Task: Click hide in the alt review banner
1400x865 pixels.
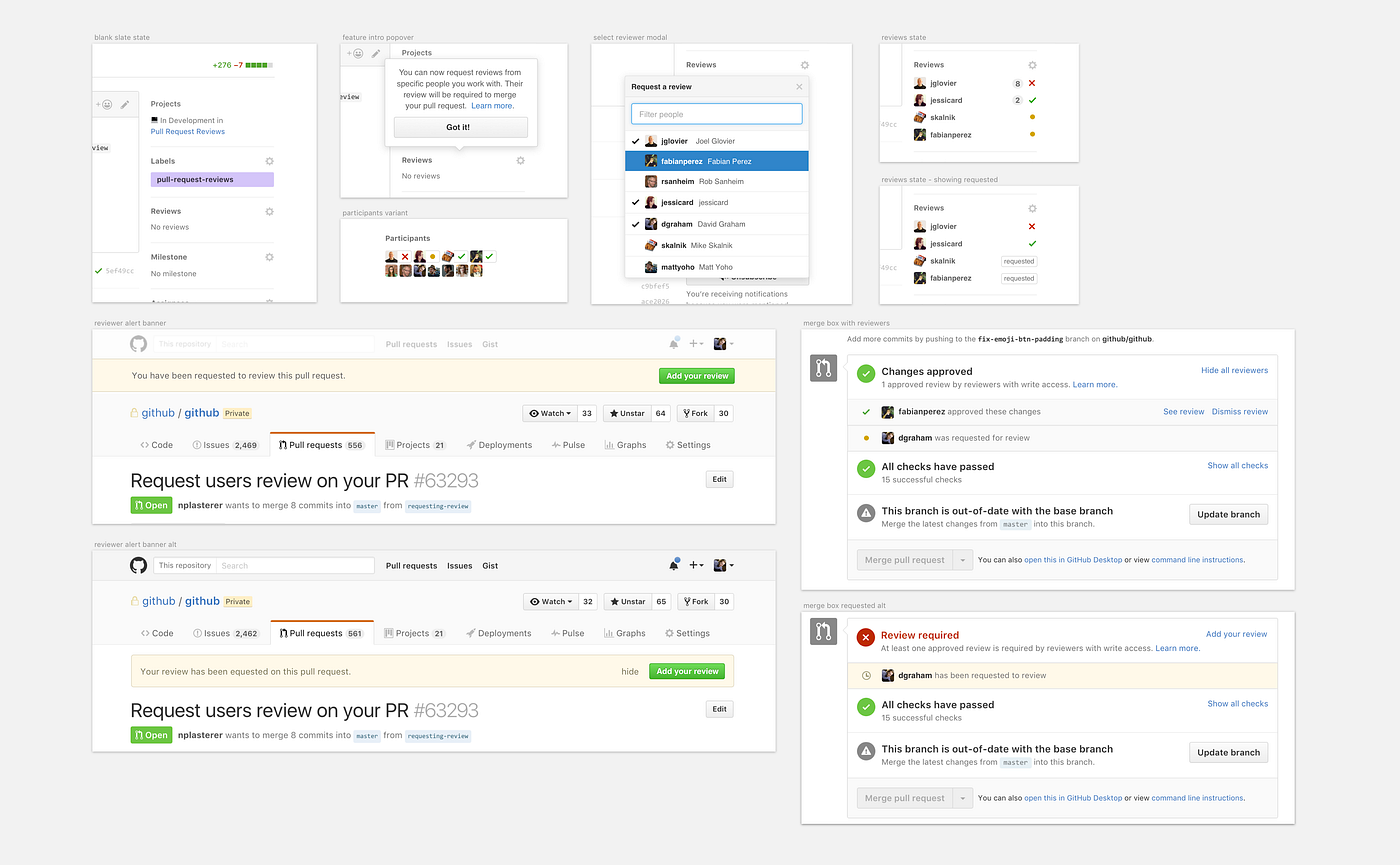Action: point(630,672)
